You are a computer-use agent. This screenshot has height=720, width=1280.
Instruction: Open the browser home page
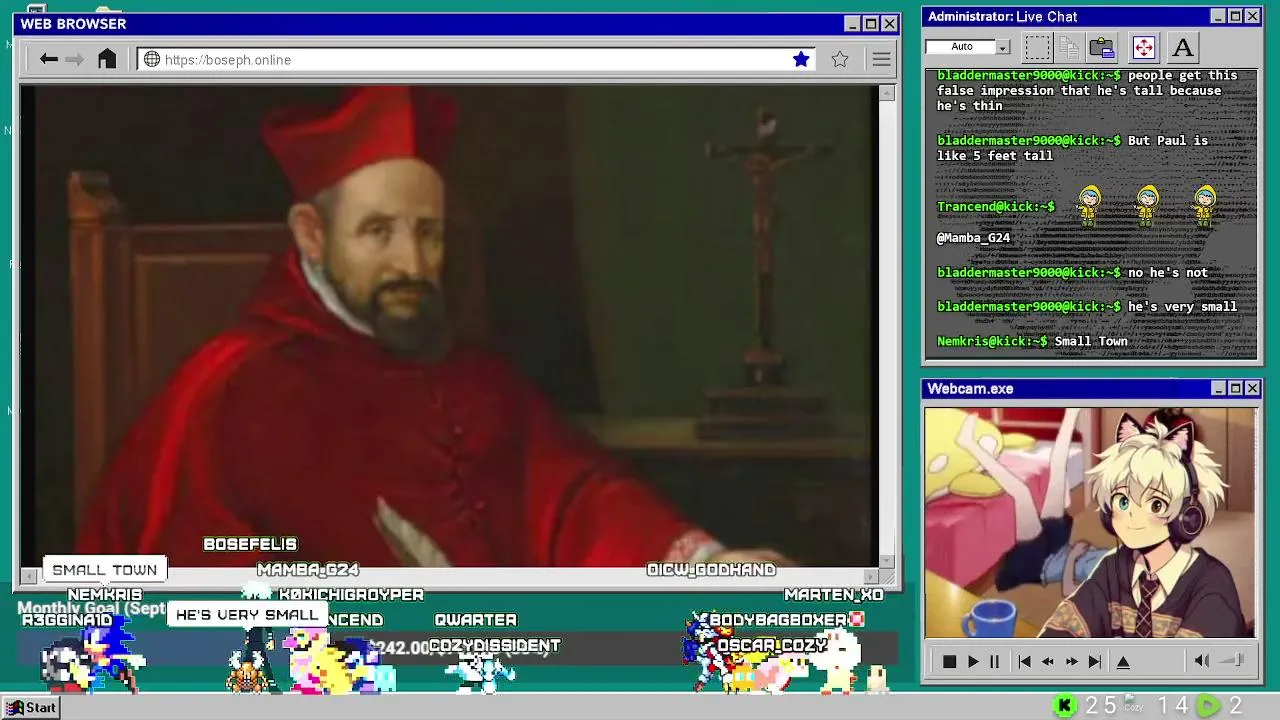point(107,59)
